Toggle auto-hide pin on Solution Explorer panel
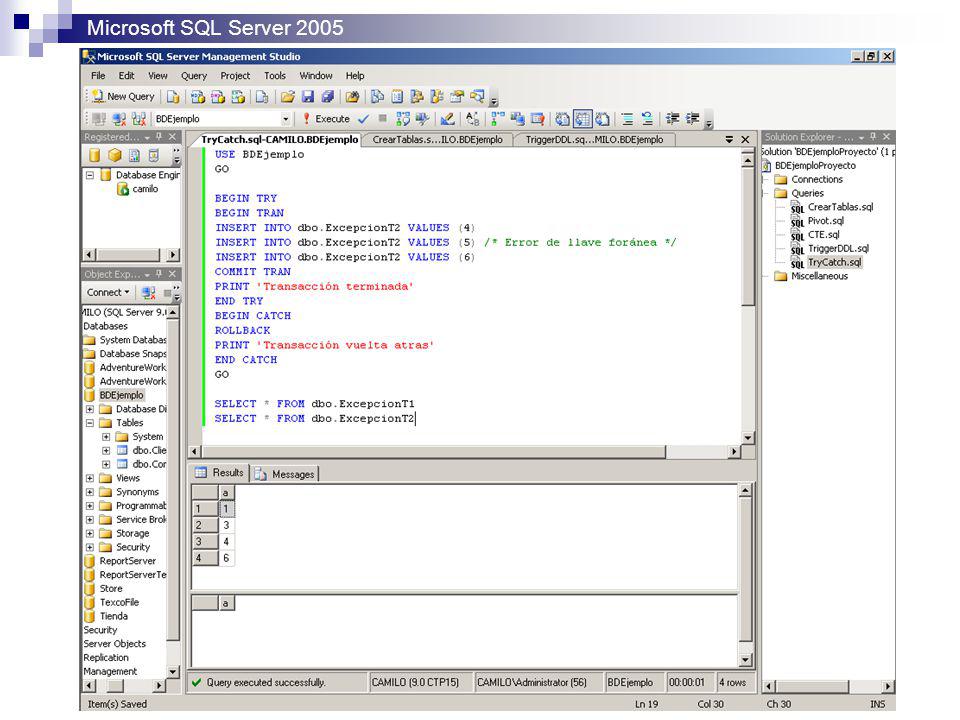Image resolution: width=960 pixels, height=720 pixels. tap(873, 137)
